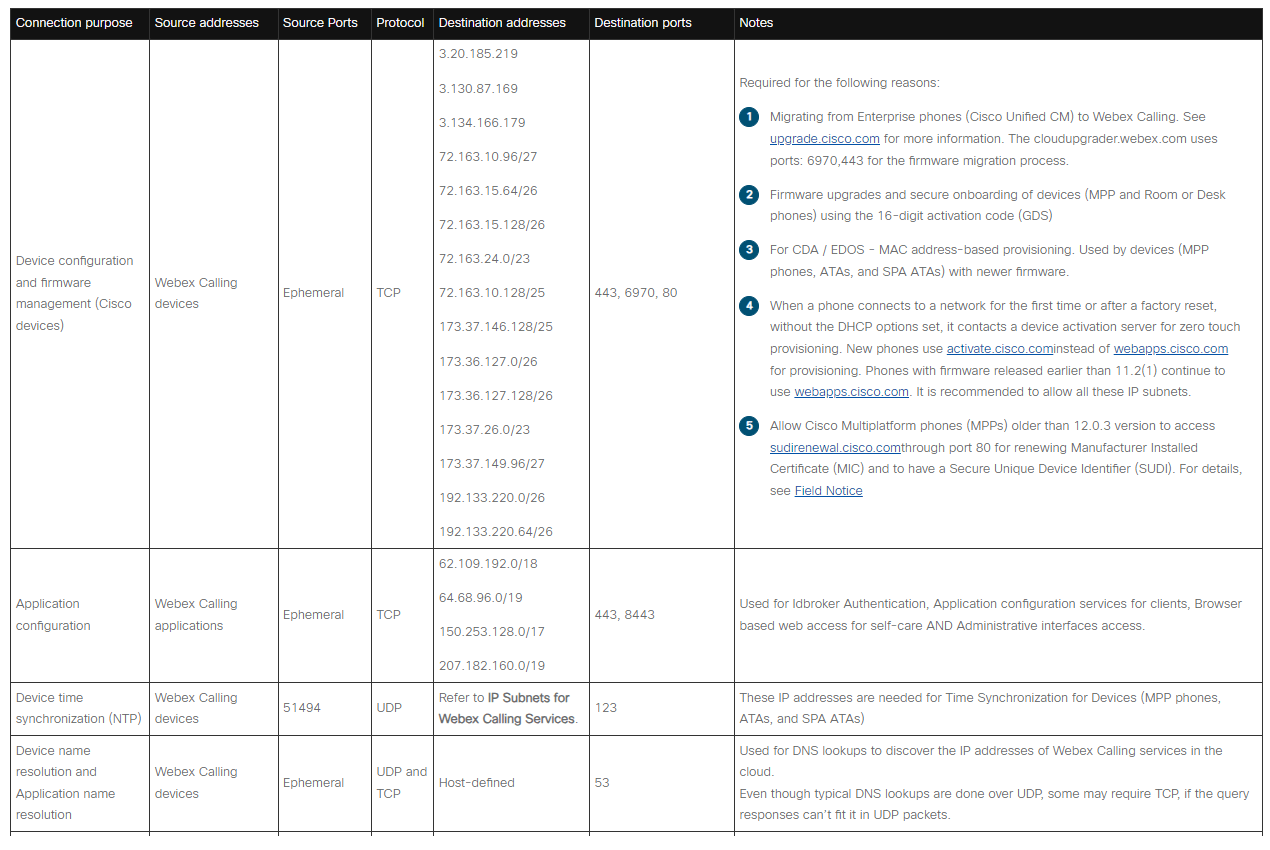Click 'Required for the following reasons:' text
1270x850 pixels.
click(x=839, y=83)
